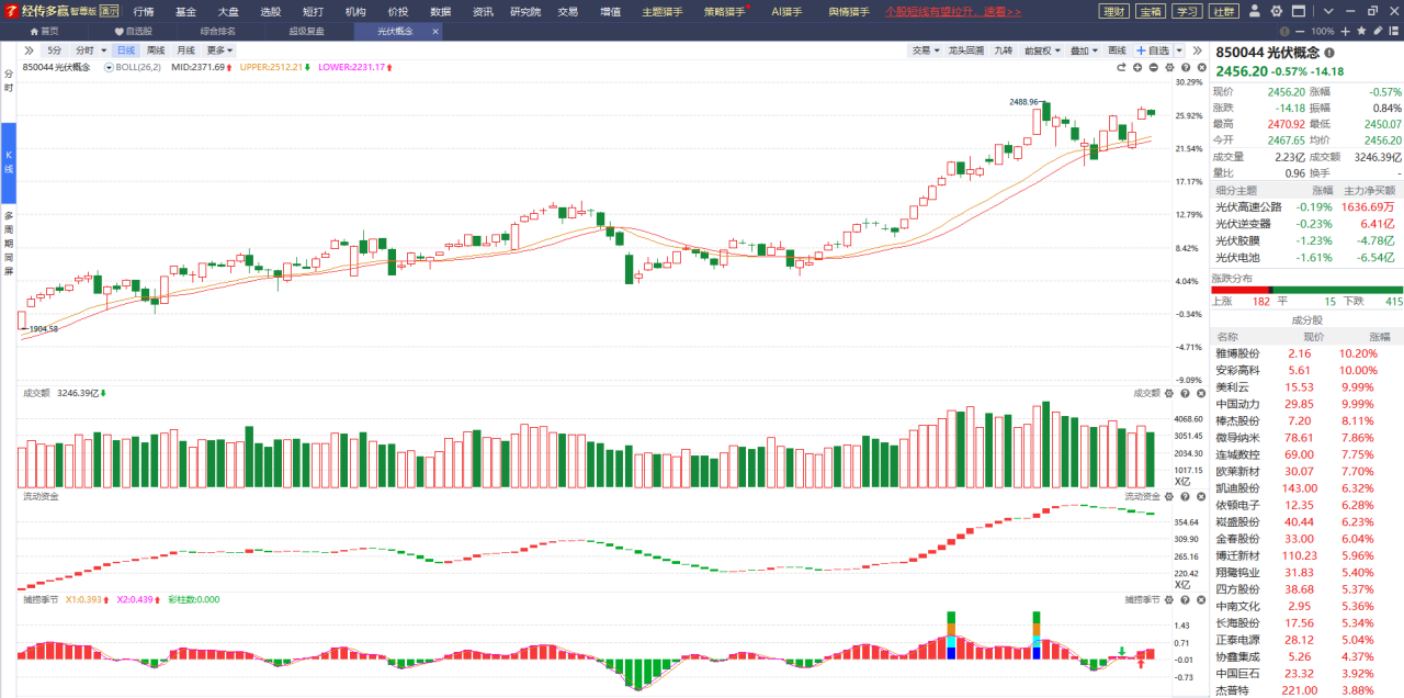Open the 研究院 menu

(x=525, y=12)
